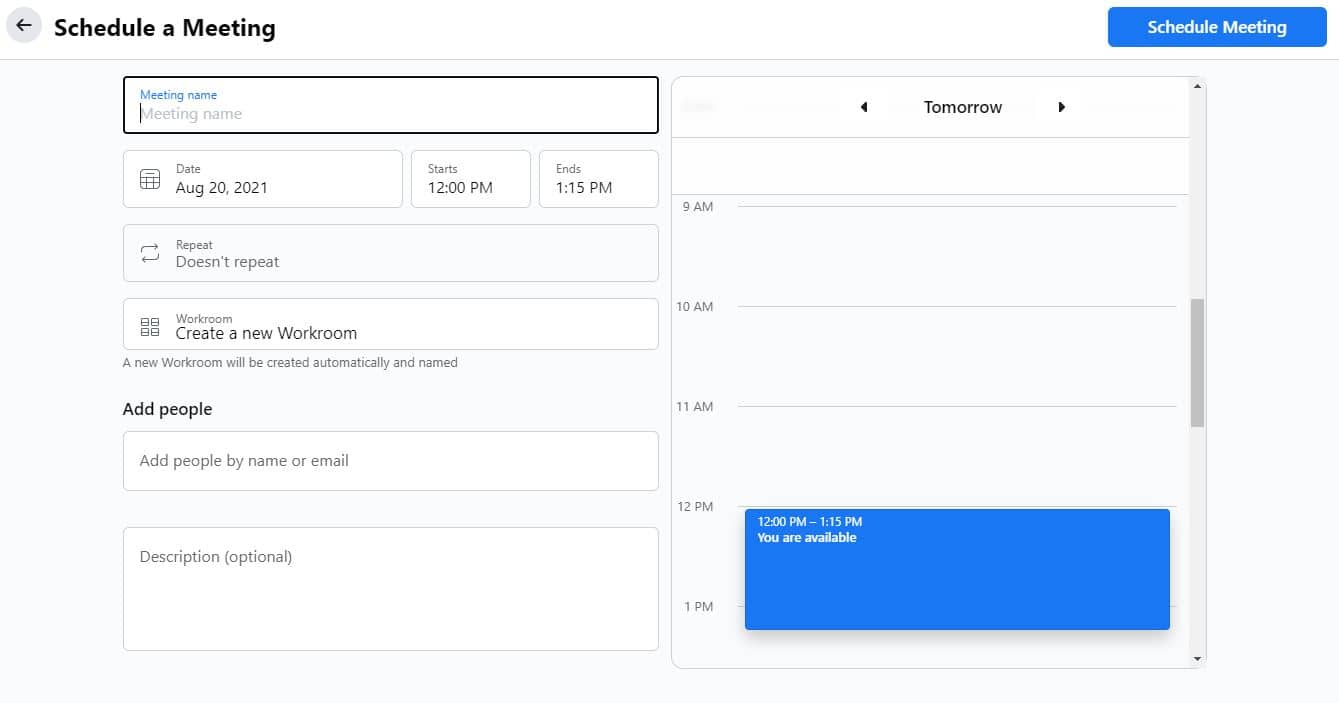Click the Description optional text area
The height and width of the screenshot is (703, 1339).
tap(391, 589)
